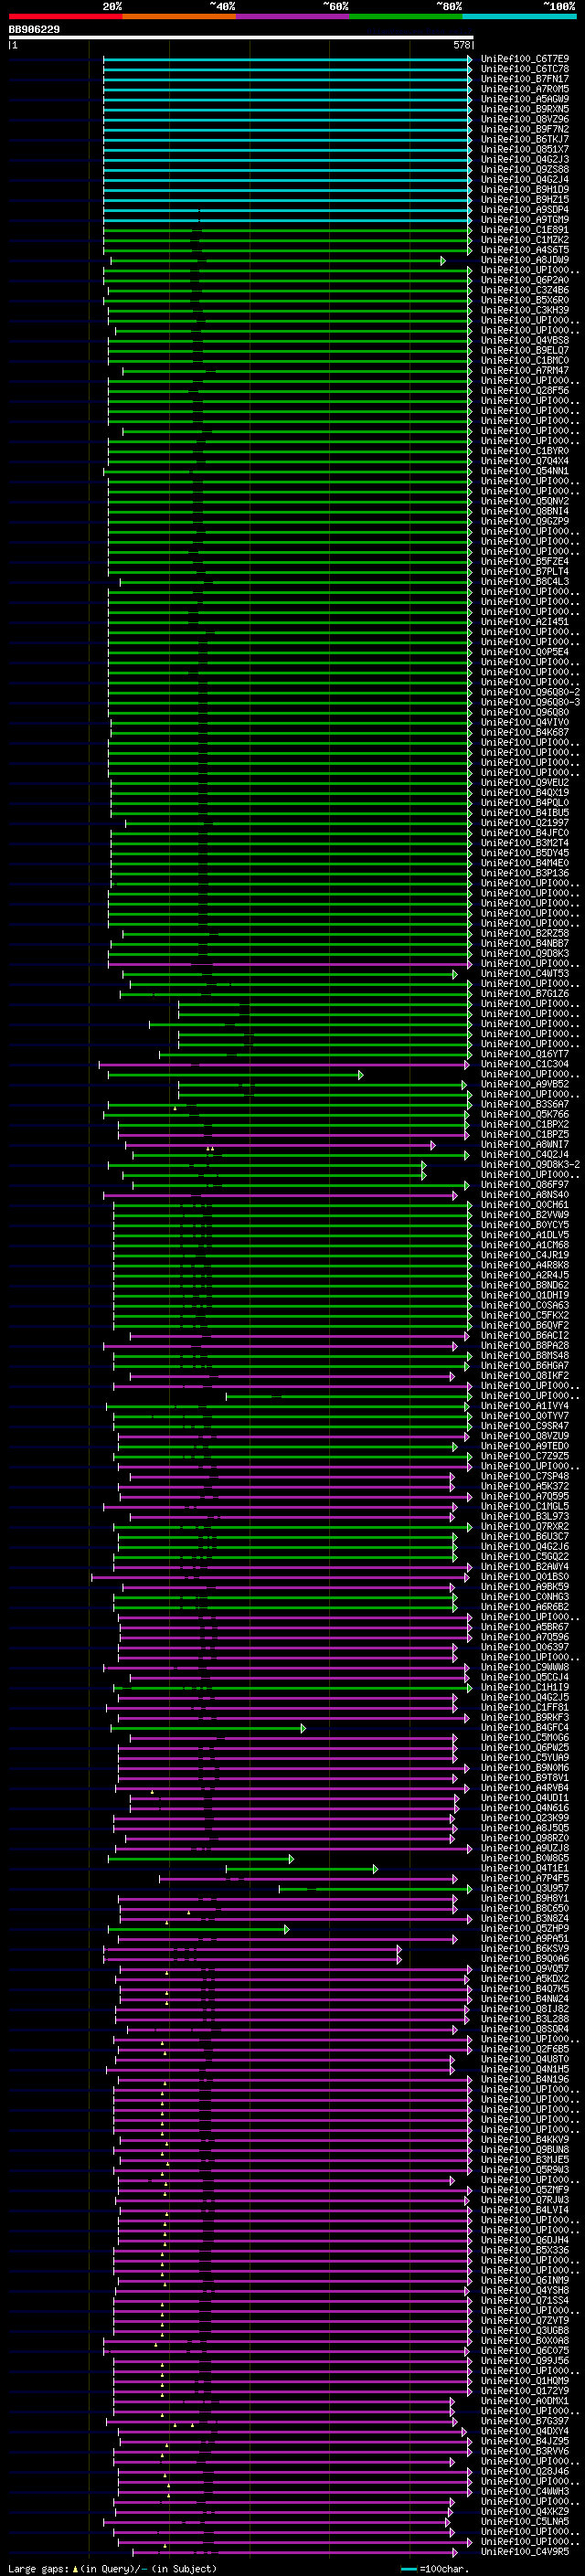This screenshot has height=2576, width=585.
Task: Open hit UniRef100_C3KH39
Action: [525, 310]
